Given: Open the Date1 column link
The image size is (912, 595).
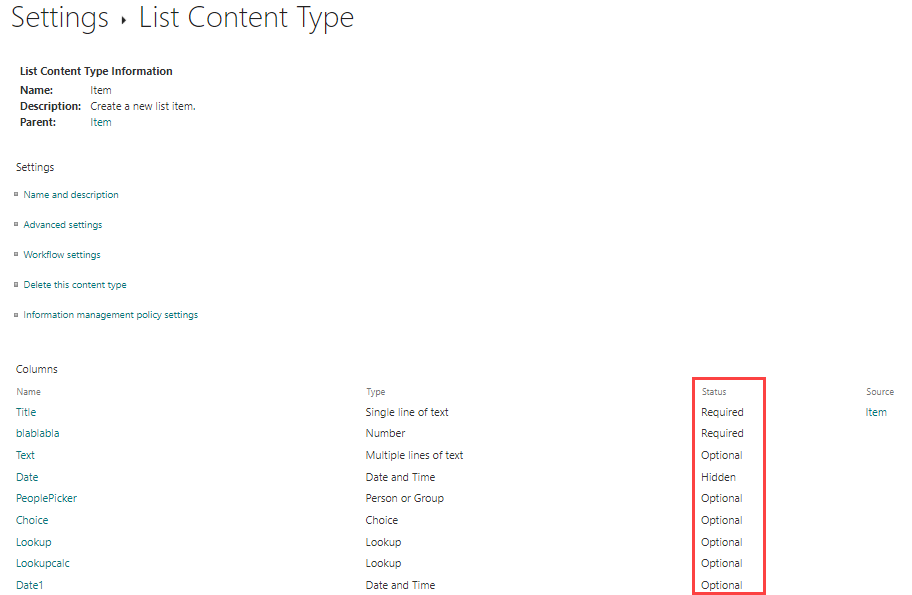Looking at the screenshot, I should tap(30, 586).
